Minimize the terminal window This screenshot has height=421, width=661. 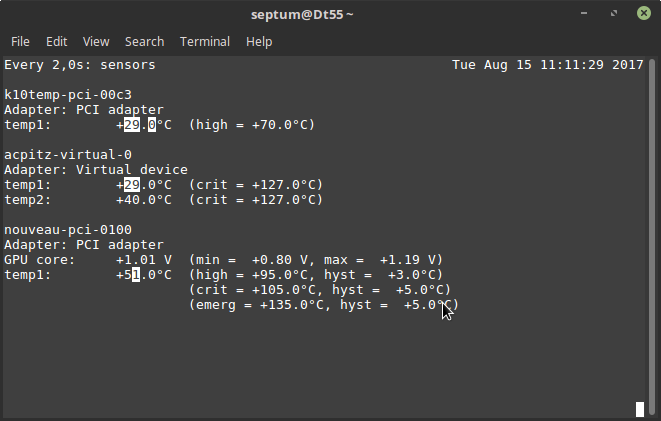584,13
